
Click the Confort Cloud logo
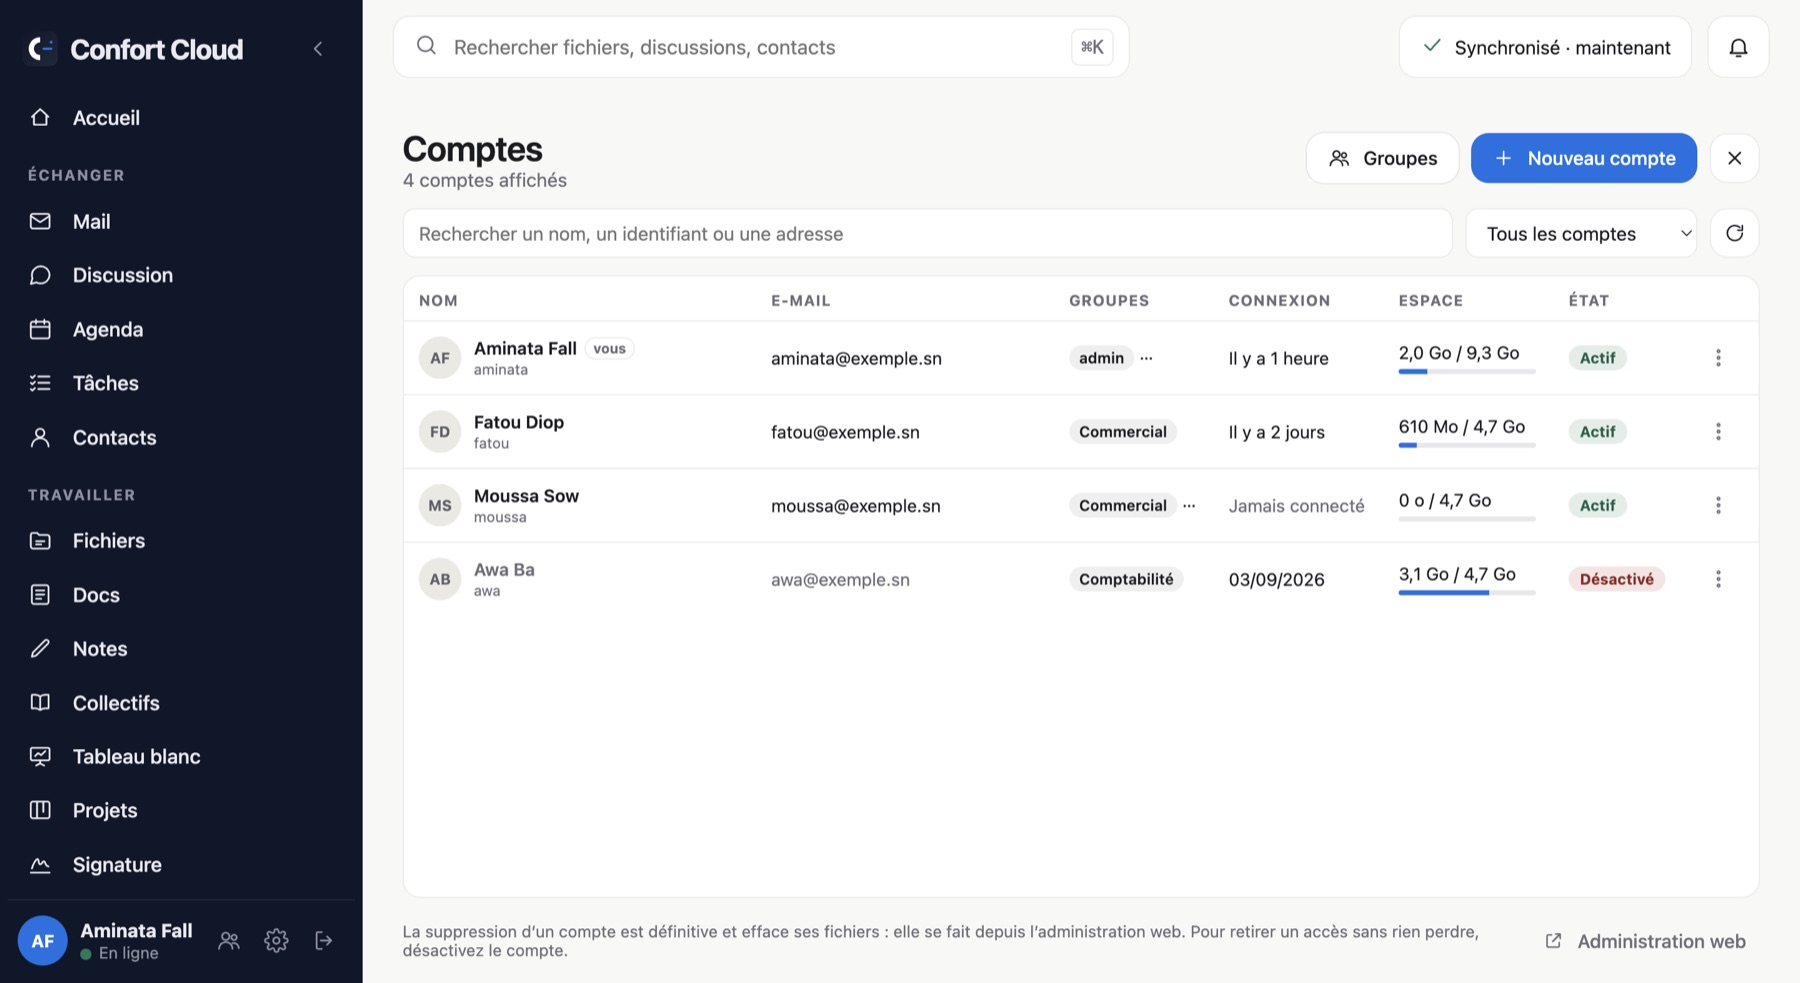pos(41,48)
